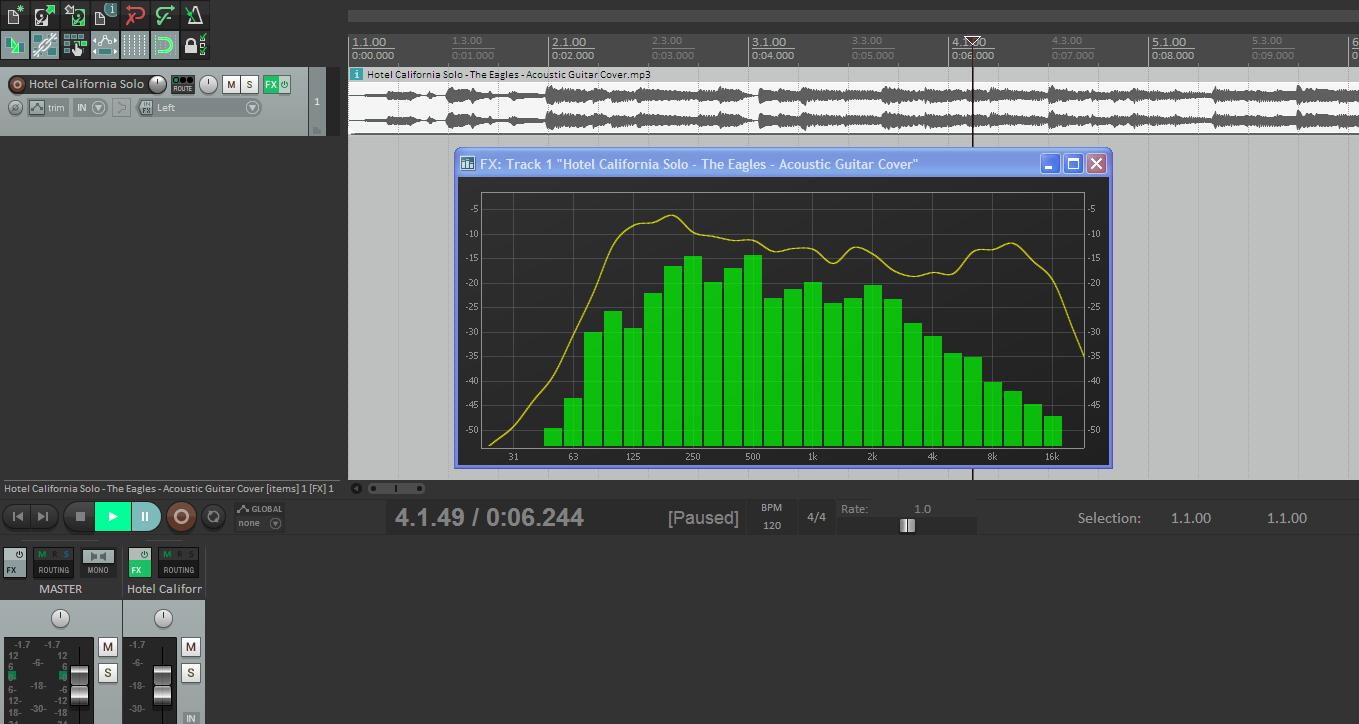1359x724 pixels.
Task: Mute the Hotel California Solo track
Action: pyautogui.click(x=231, y=85)
